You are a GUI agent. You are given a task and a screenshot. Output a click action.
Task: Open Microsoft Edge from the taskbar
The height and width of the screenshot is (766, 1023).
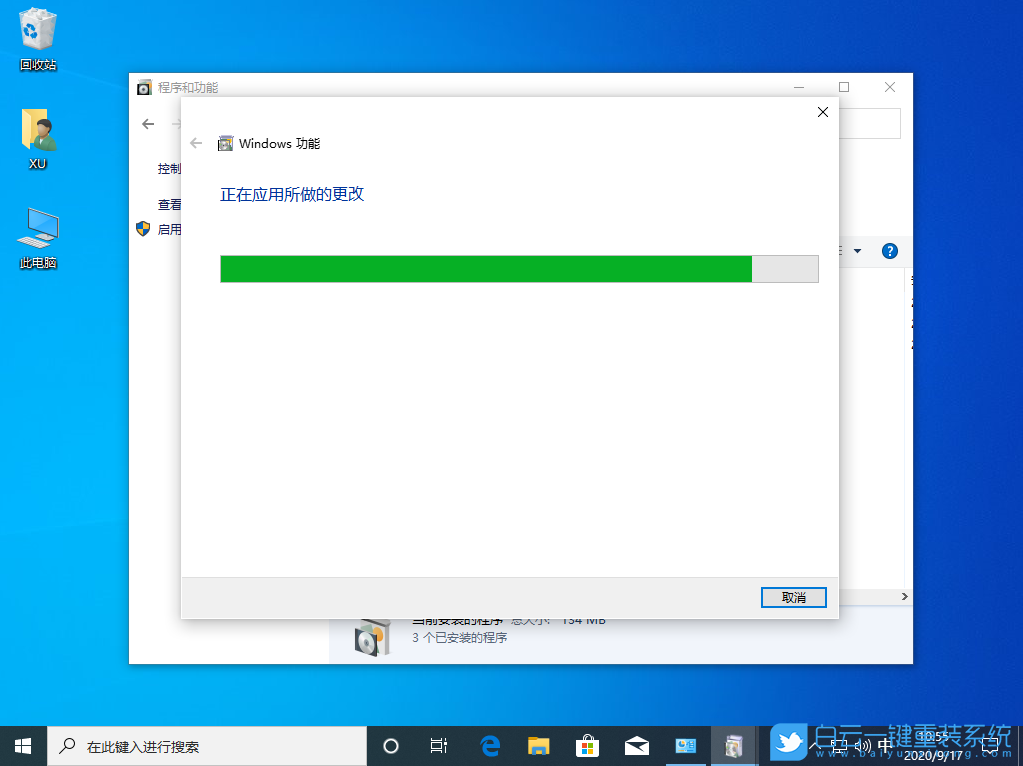coord(489,745)
